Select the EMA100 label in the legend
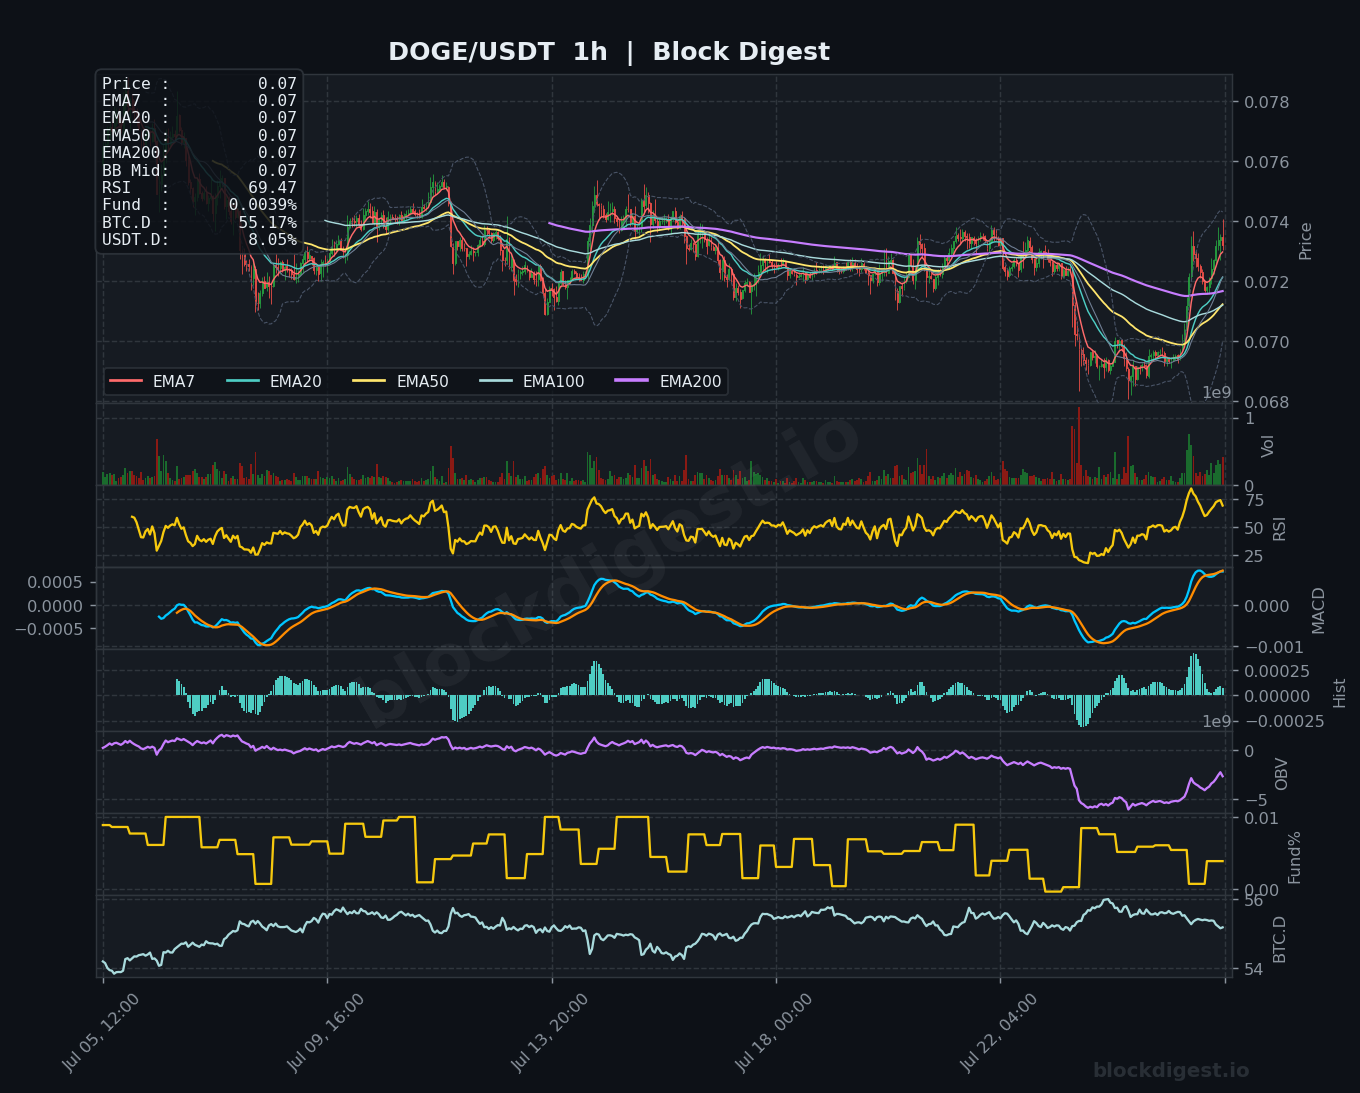The width and height of the screenshot is (1360, 1093). click(x=553, y=381)
